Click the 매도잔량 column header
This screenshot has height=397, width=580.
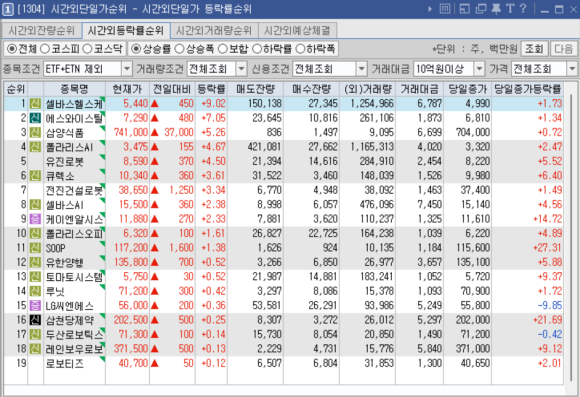255,89
